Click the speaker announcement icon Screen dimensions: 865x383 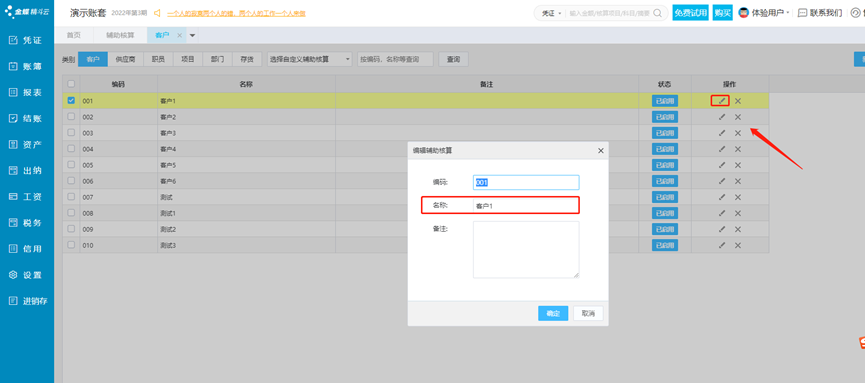(x=157, y=13)
